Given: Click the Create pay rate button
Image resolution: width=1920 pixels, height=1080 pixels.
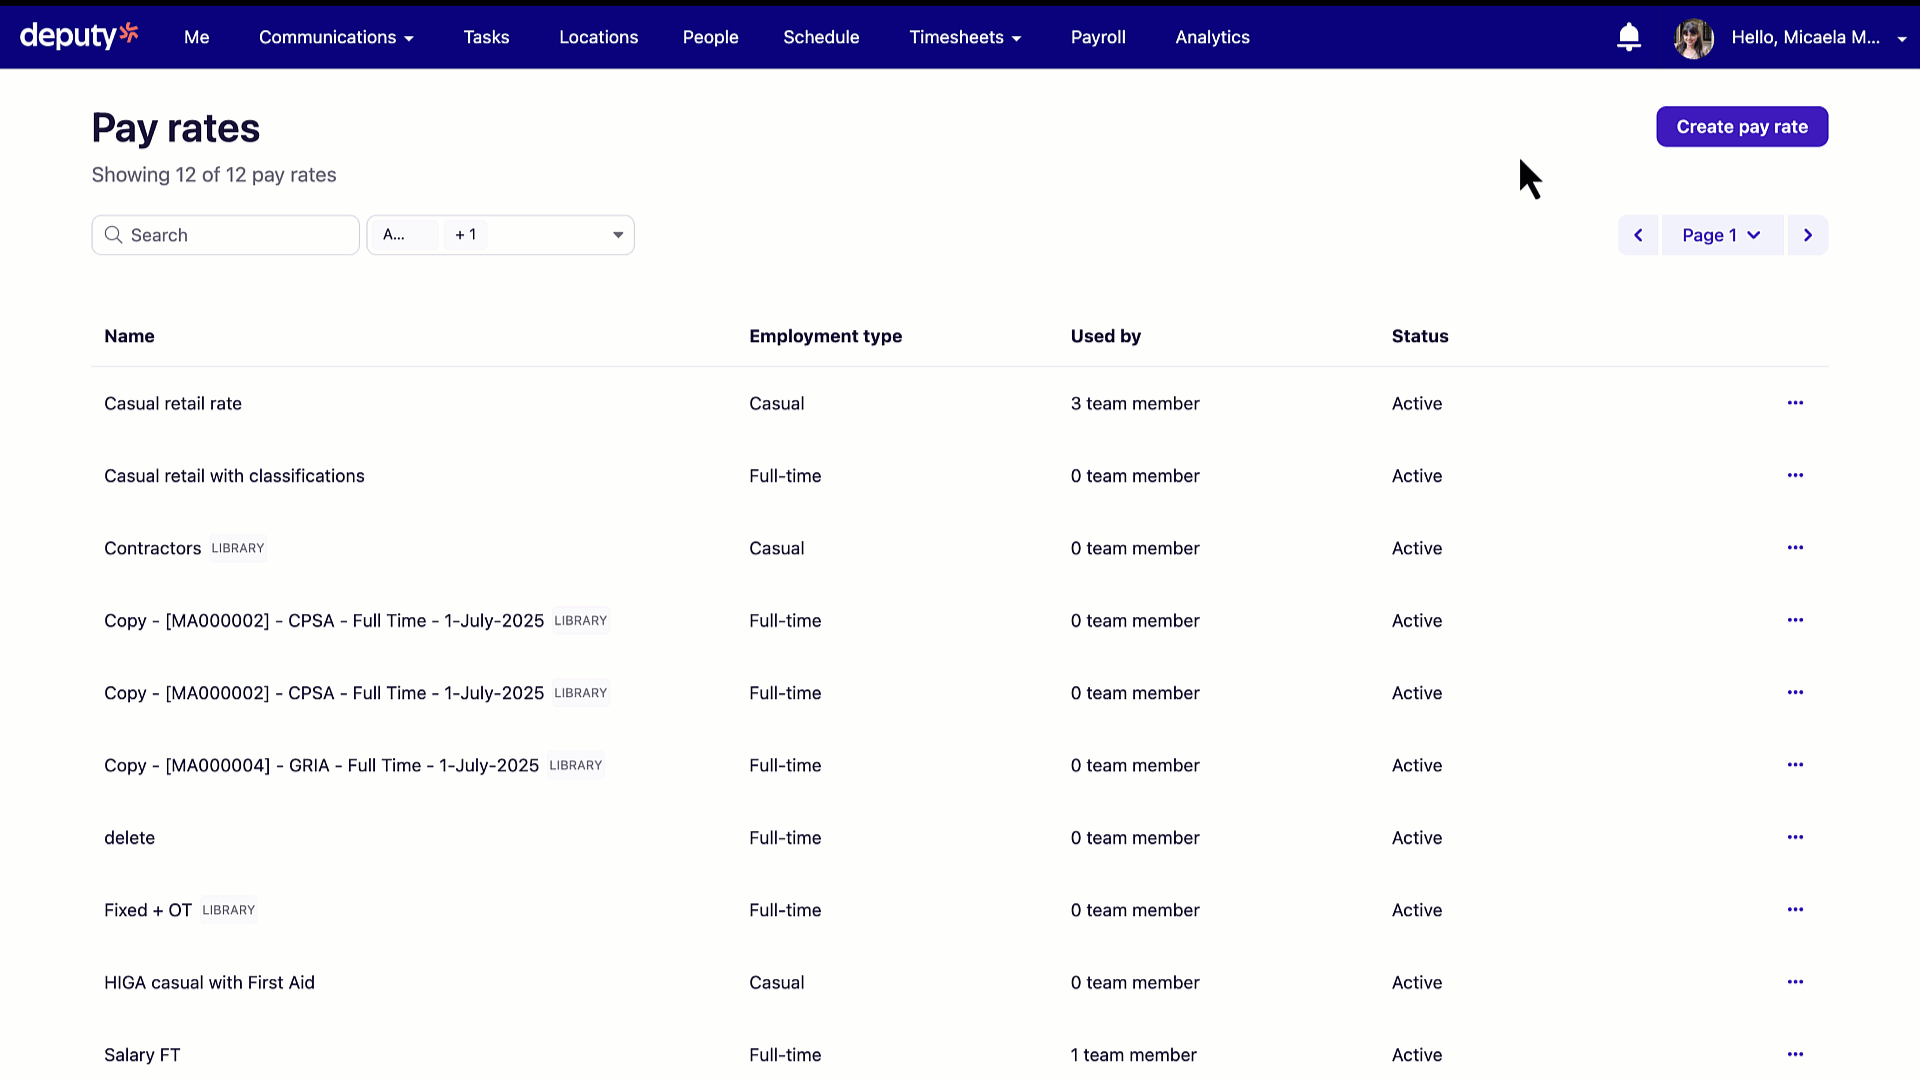Looking at the screenshot, I should coord(1741,126).
